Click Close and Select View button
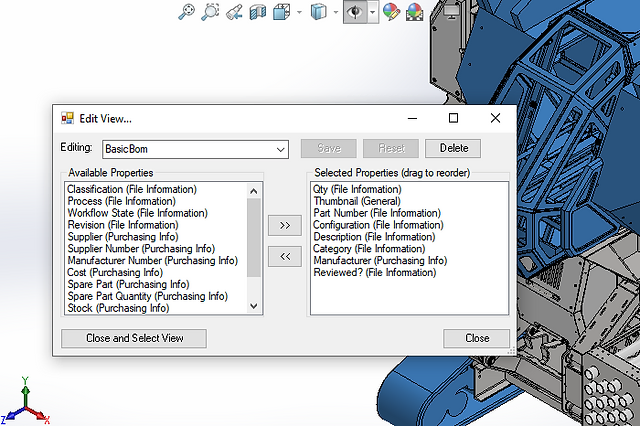This screenshot has width=640, height=426. [134, 338]
